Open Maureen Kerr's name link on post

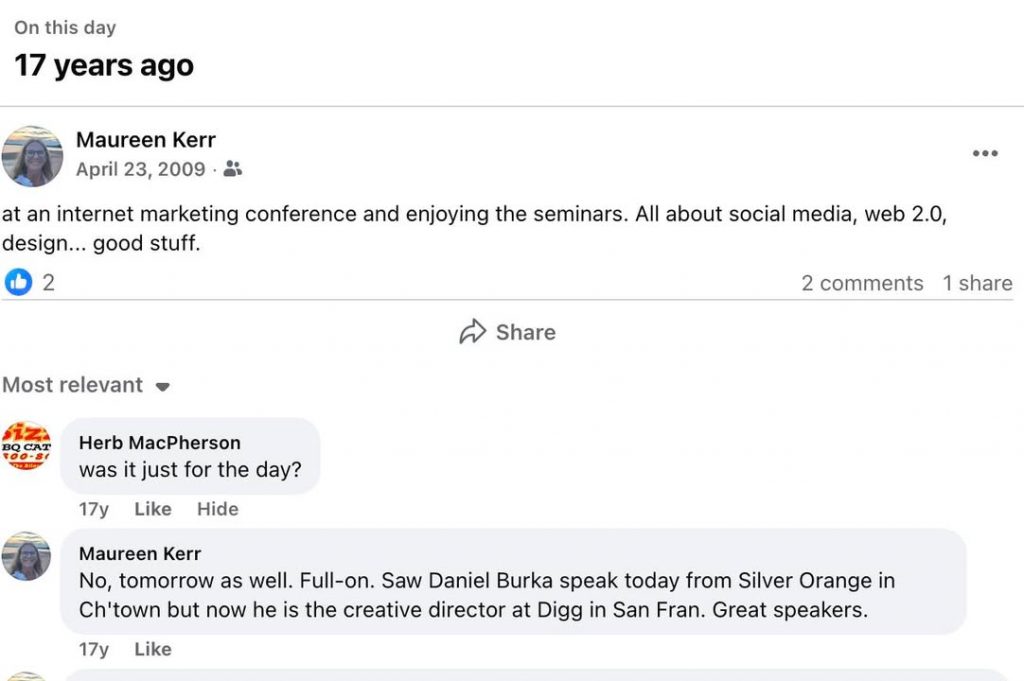pyautogui.click(x=145, y=140)
